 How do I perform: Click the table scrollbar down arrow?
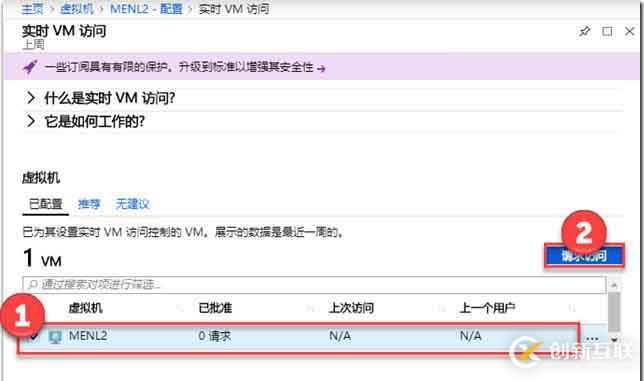coord(614,340)
